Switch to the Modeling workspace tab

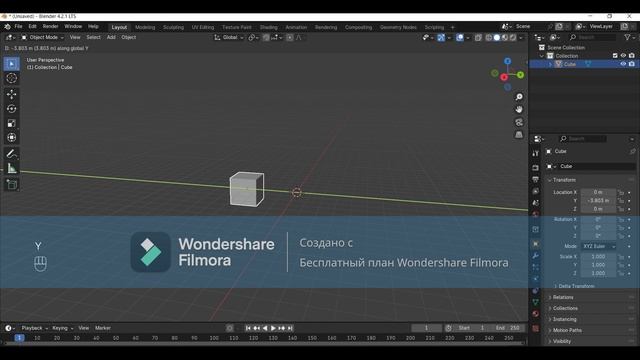[145, 27]
